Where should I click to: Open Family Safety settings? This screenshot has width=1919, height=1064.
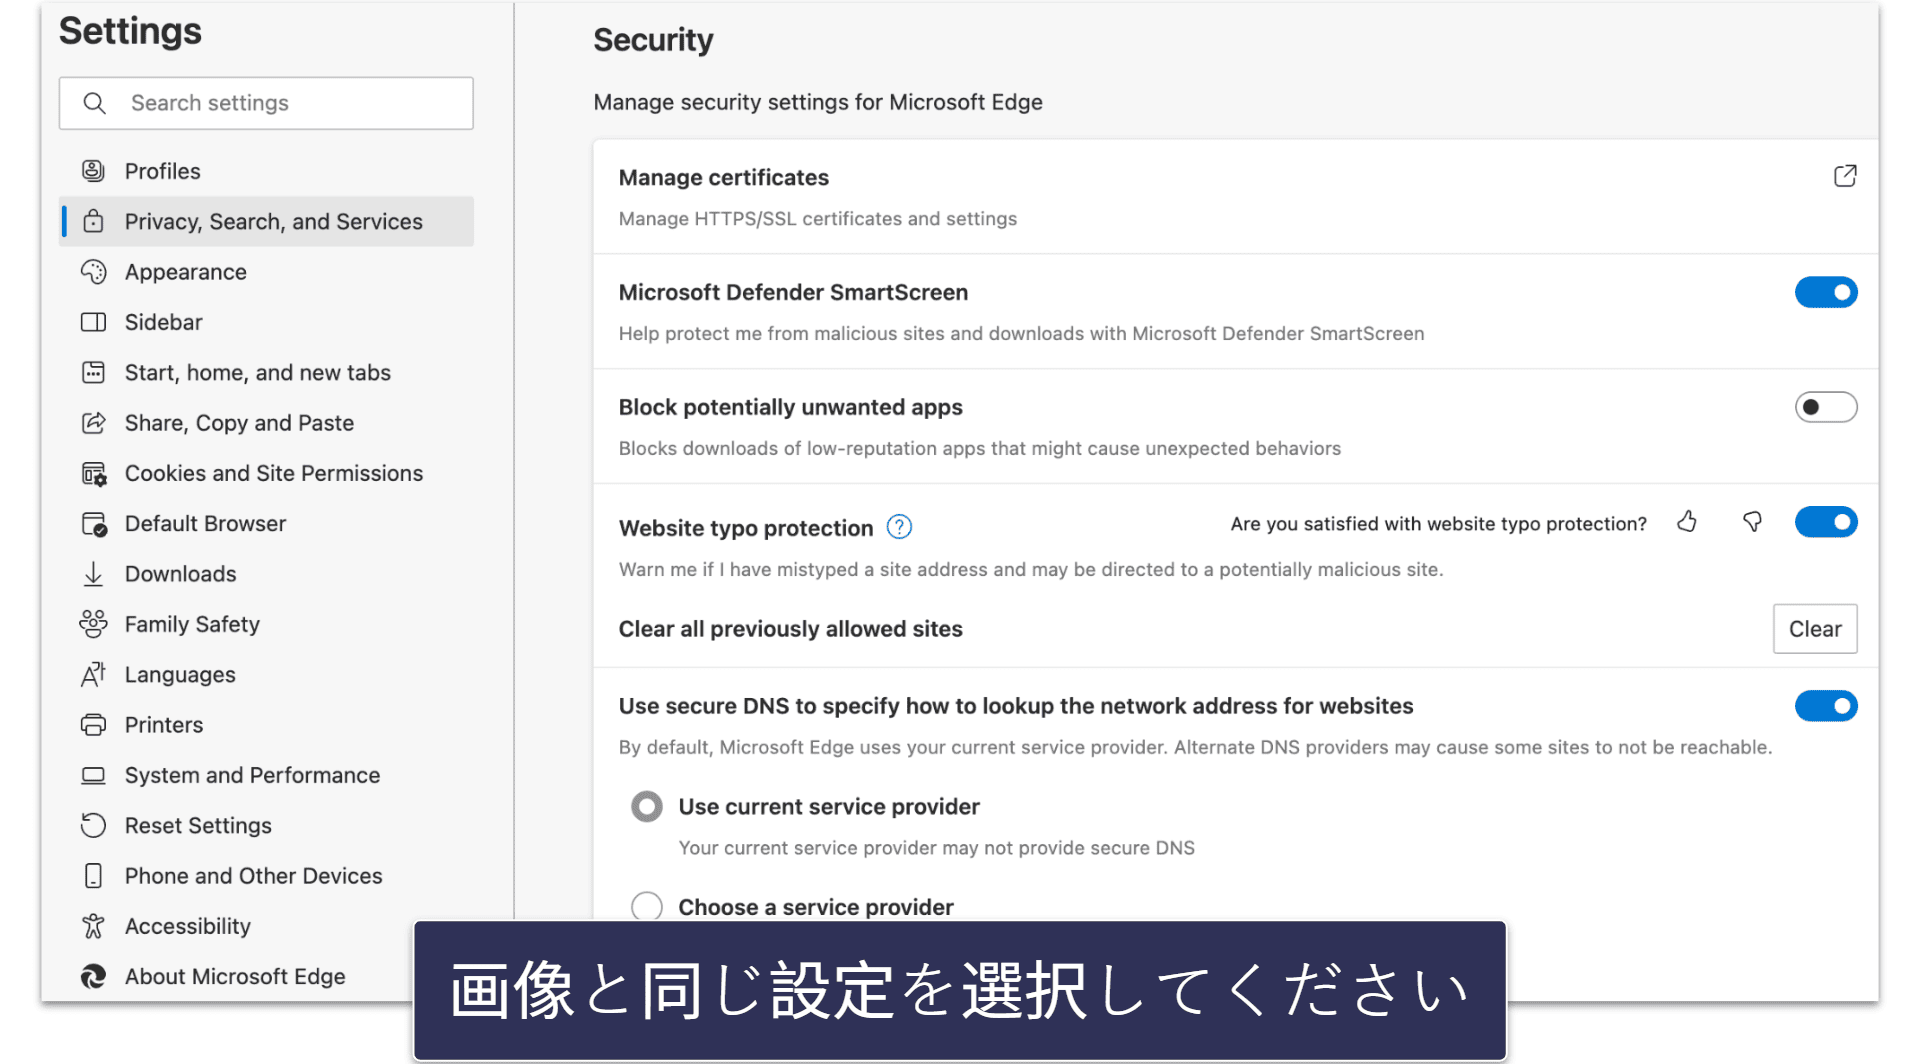click(266, 624)
